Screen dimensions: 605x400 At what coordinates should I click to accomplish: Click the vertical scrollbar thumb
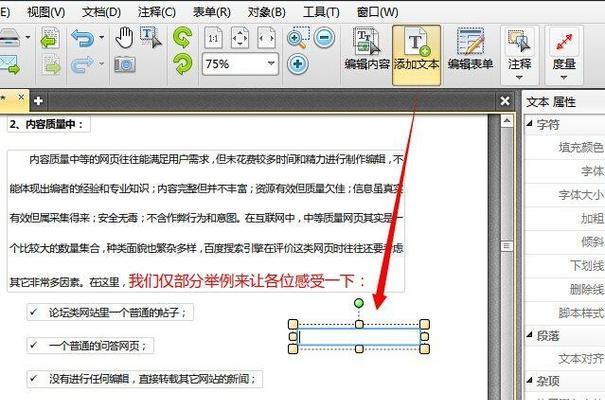pyautogui.click(x=507, y=246)
